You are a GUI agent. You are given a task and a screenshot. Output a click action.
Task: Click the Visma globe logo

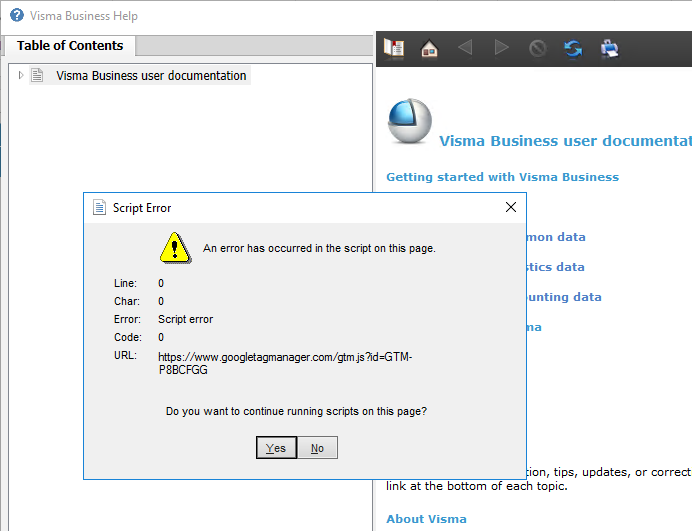point(410,121)
